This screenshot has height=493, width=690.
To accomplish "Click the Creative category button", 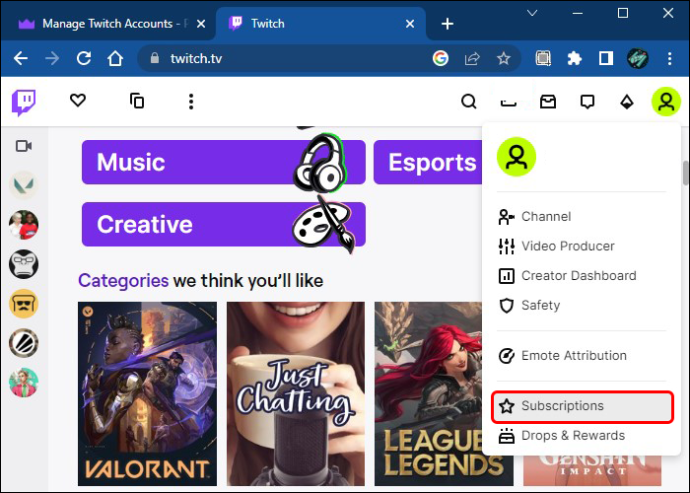I will pyautogui.click(x=224, y=224).
